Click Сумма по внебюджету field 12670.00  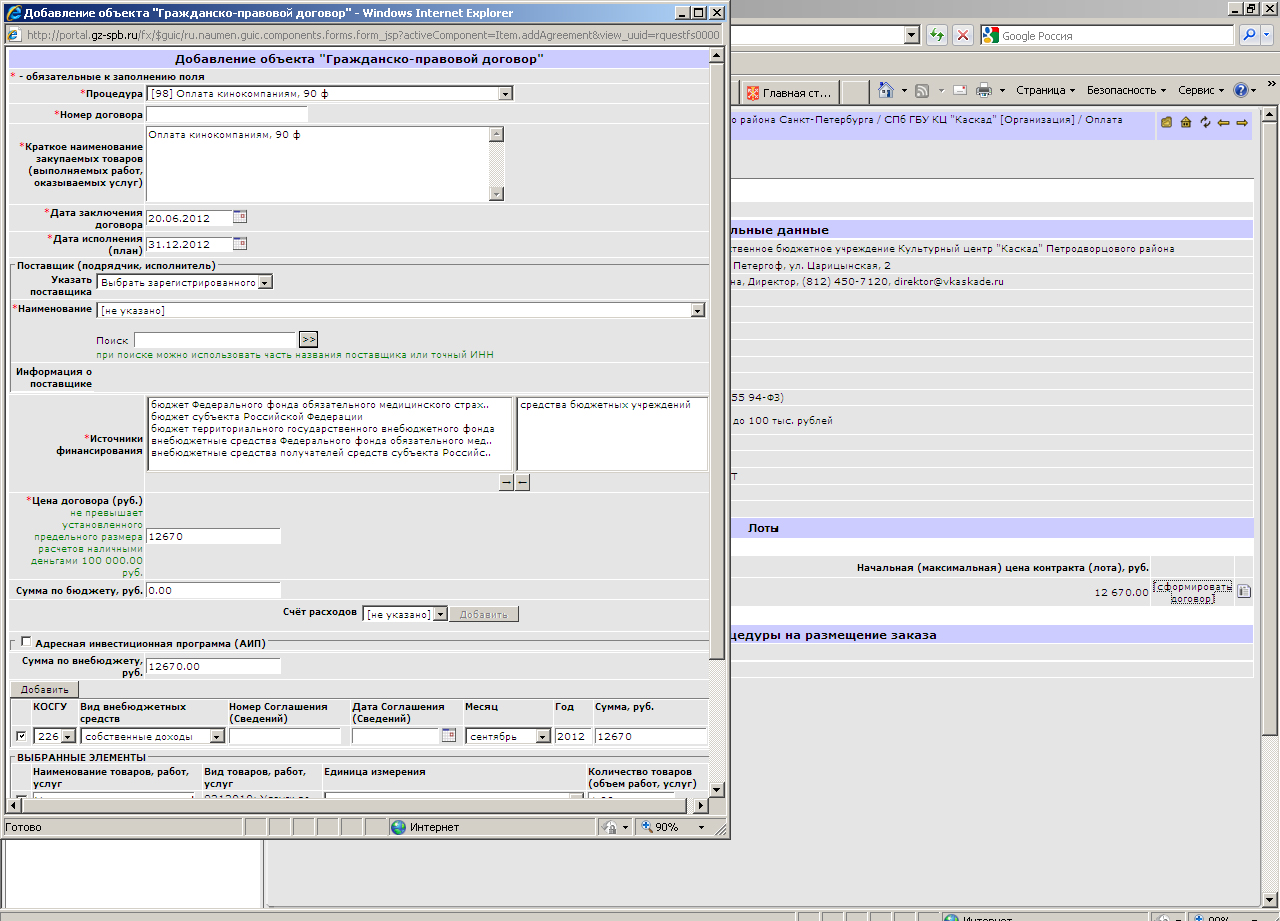[213, 666]
